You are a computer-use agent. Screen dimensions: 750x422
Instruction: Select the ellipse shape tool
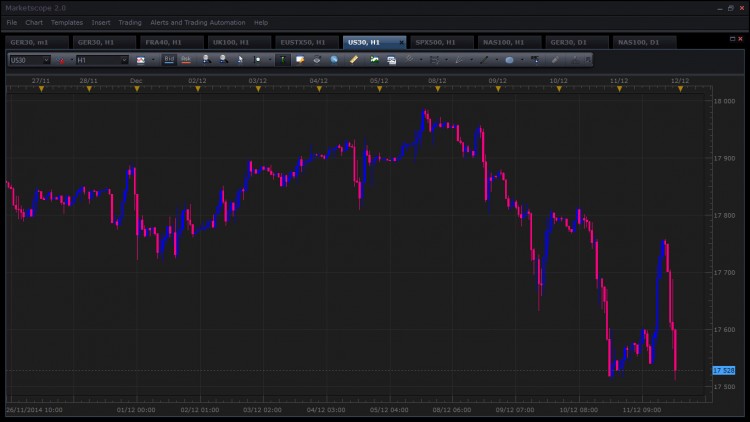tap(509, 60)
